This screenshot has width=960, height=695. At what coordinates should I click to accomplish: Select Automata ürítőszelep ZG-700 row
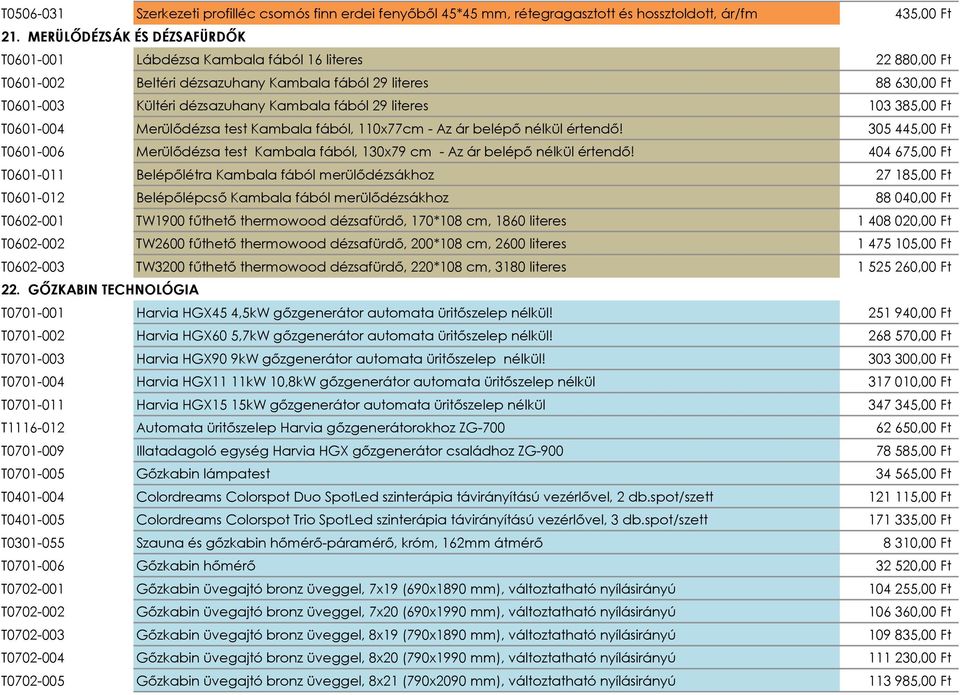[x=487, y=427]
